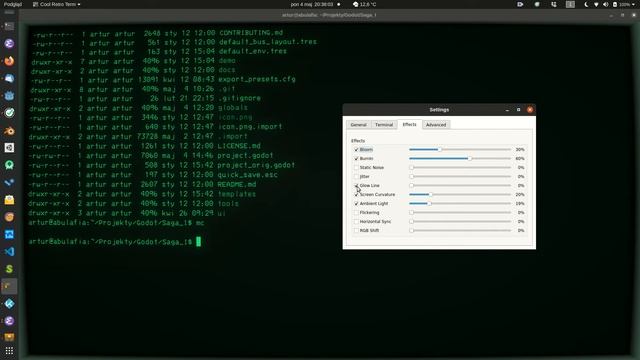Enable the Horizontal Sync checkbox
This screenshot has height=360, width=640.
click(x=356, y=222)
